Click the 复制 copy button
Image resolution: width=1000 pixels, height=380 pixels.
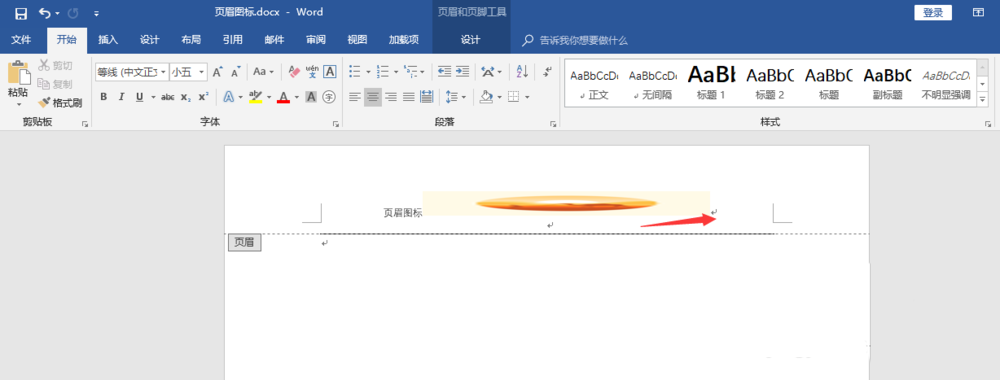(55, 84)
